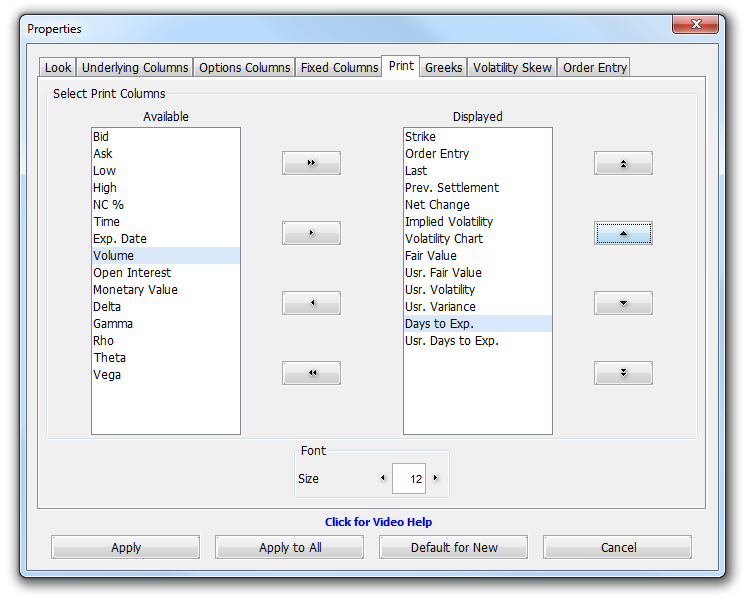The width and height of the screenshot is (747, 602).
Task: Increase font size with right arrow
Action: (435, 479)
